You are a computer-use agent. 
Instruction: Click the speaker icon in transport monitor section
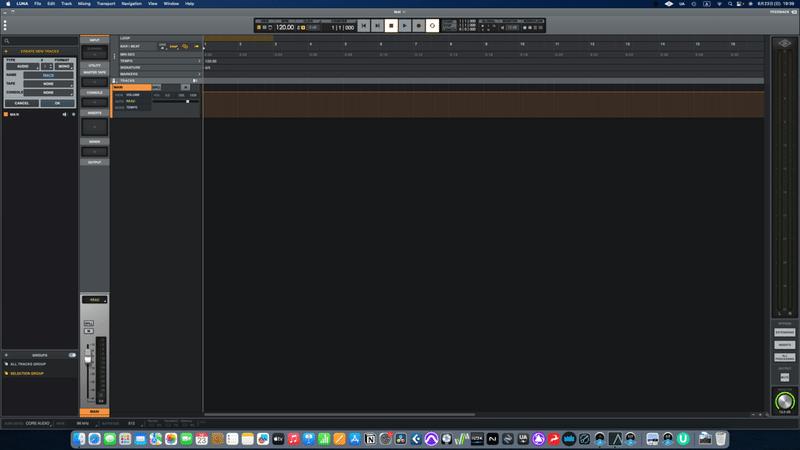503,28
